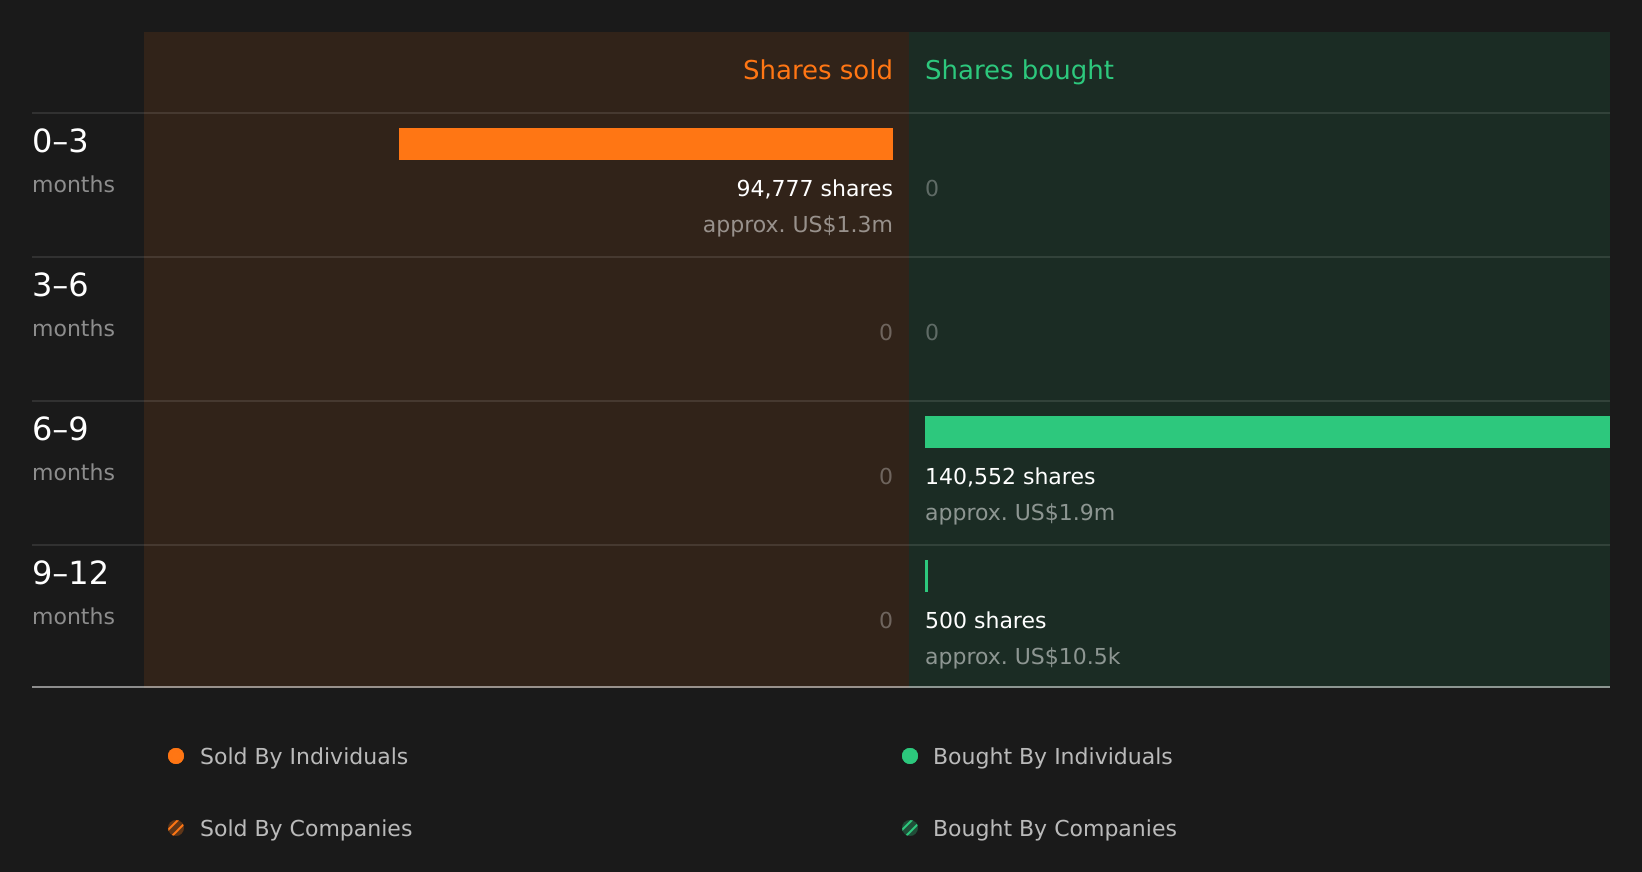Click the bought zero in 3–6 months row
The height and width of the screenshot is (872, 1642).
click(x=932, y=333)
